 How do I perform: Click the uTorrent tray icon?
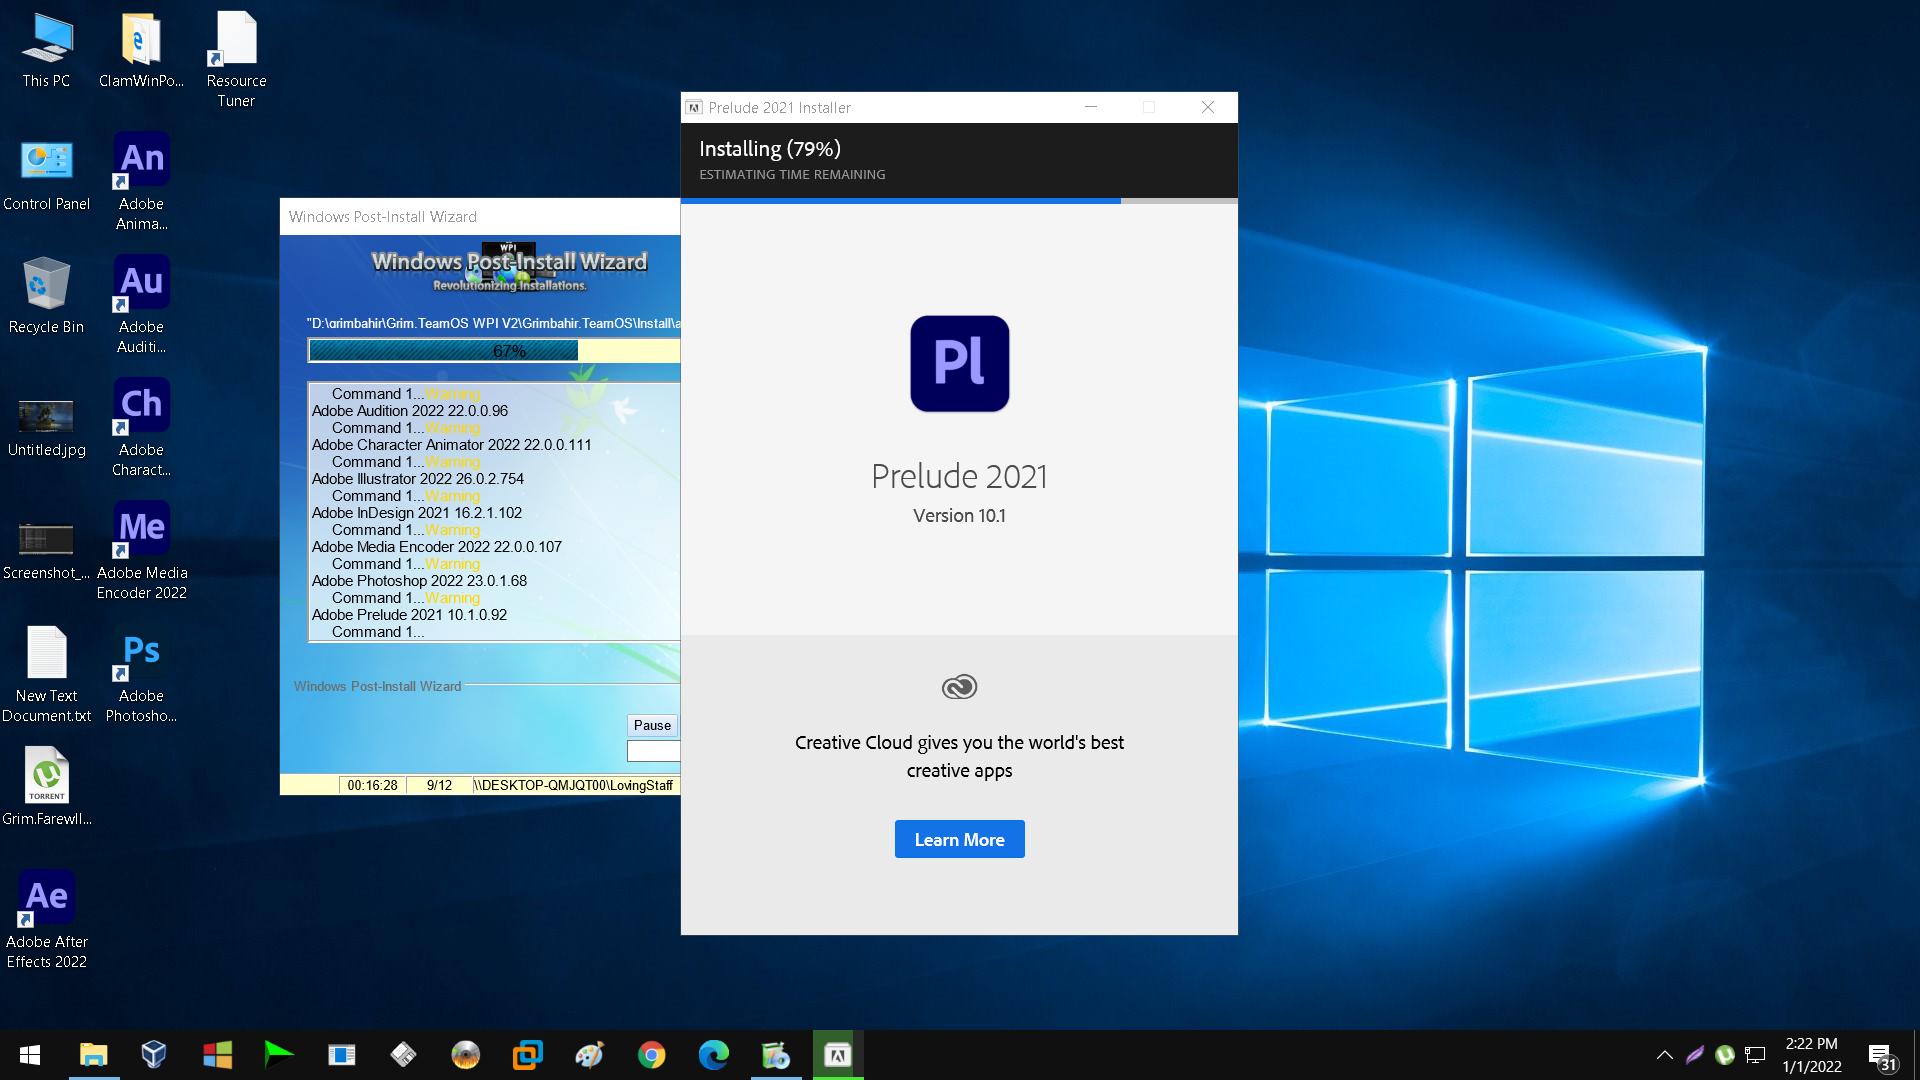click(1725, 1055)
